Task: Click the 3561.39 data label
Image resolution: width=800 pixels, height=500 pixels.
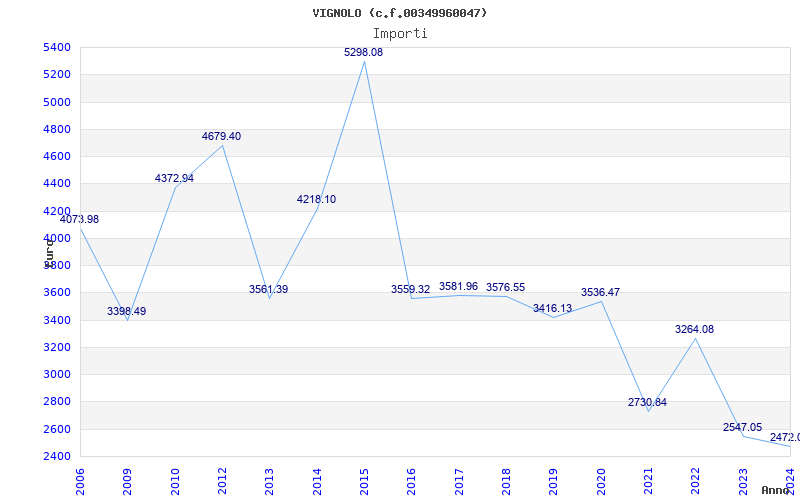Action: (268, 289)
